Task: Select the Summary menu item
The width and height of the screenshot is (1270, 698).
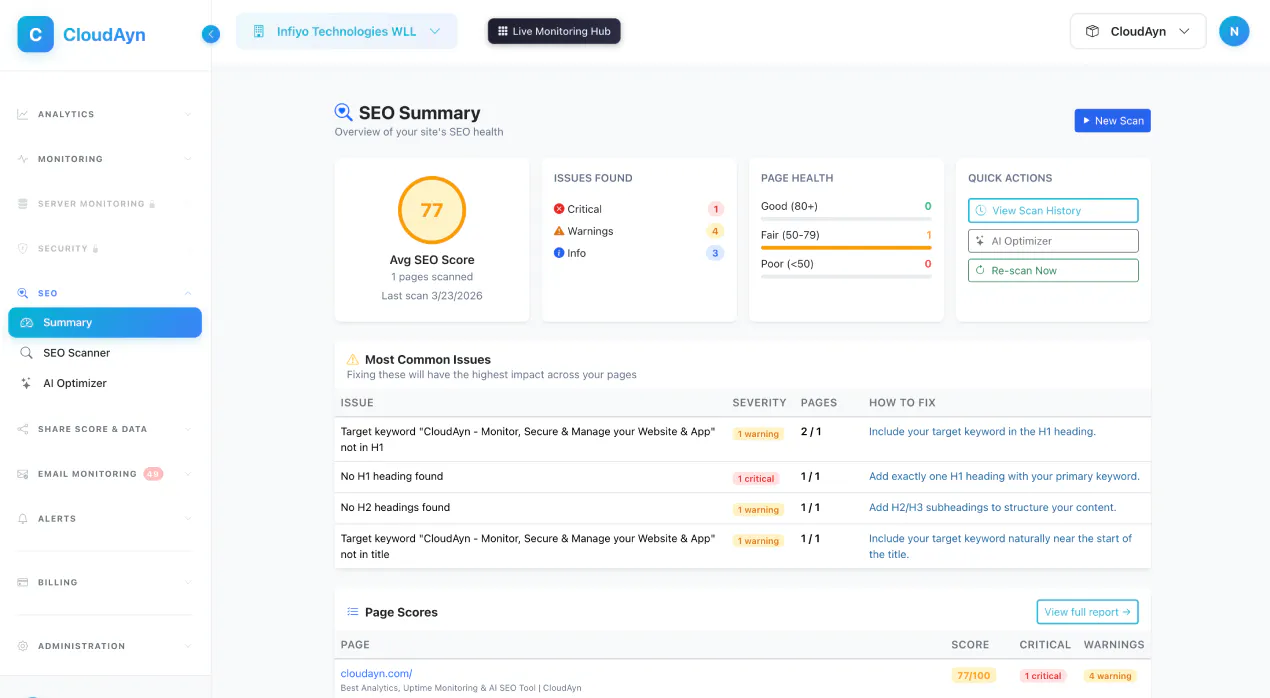Action: point(105,322)
